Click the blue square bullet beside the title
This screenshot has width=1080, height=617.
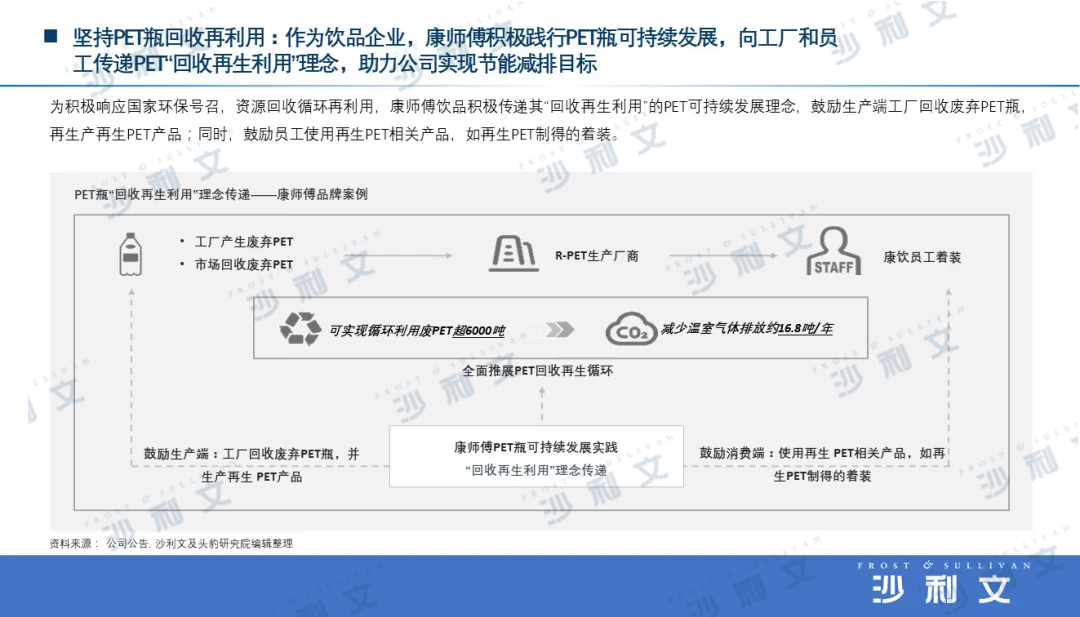tap(49, 38)
